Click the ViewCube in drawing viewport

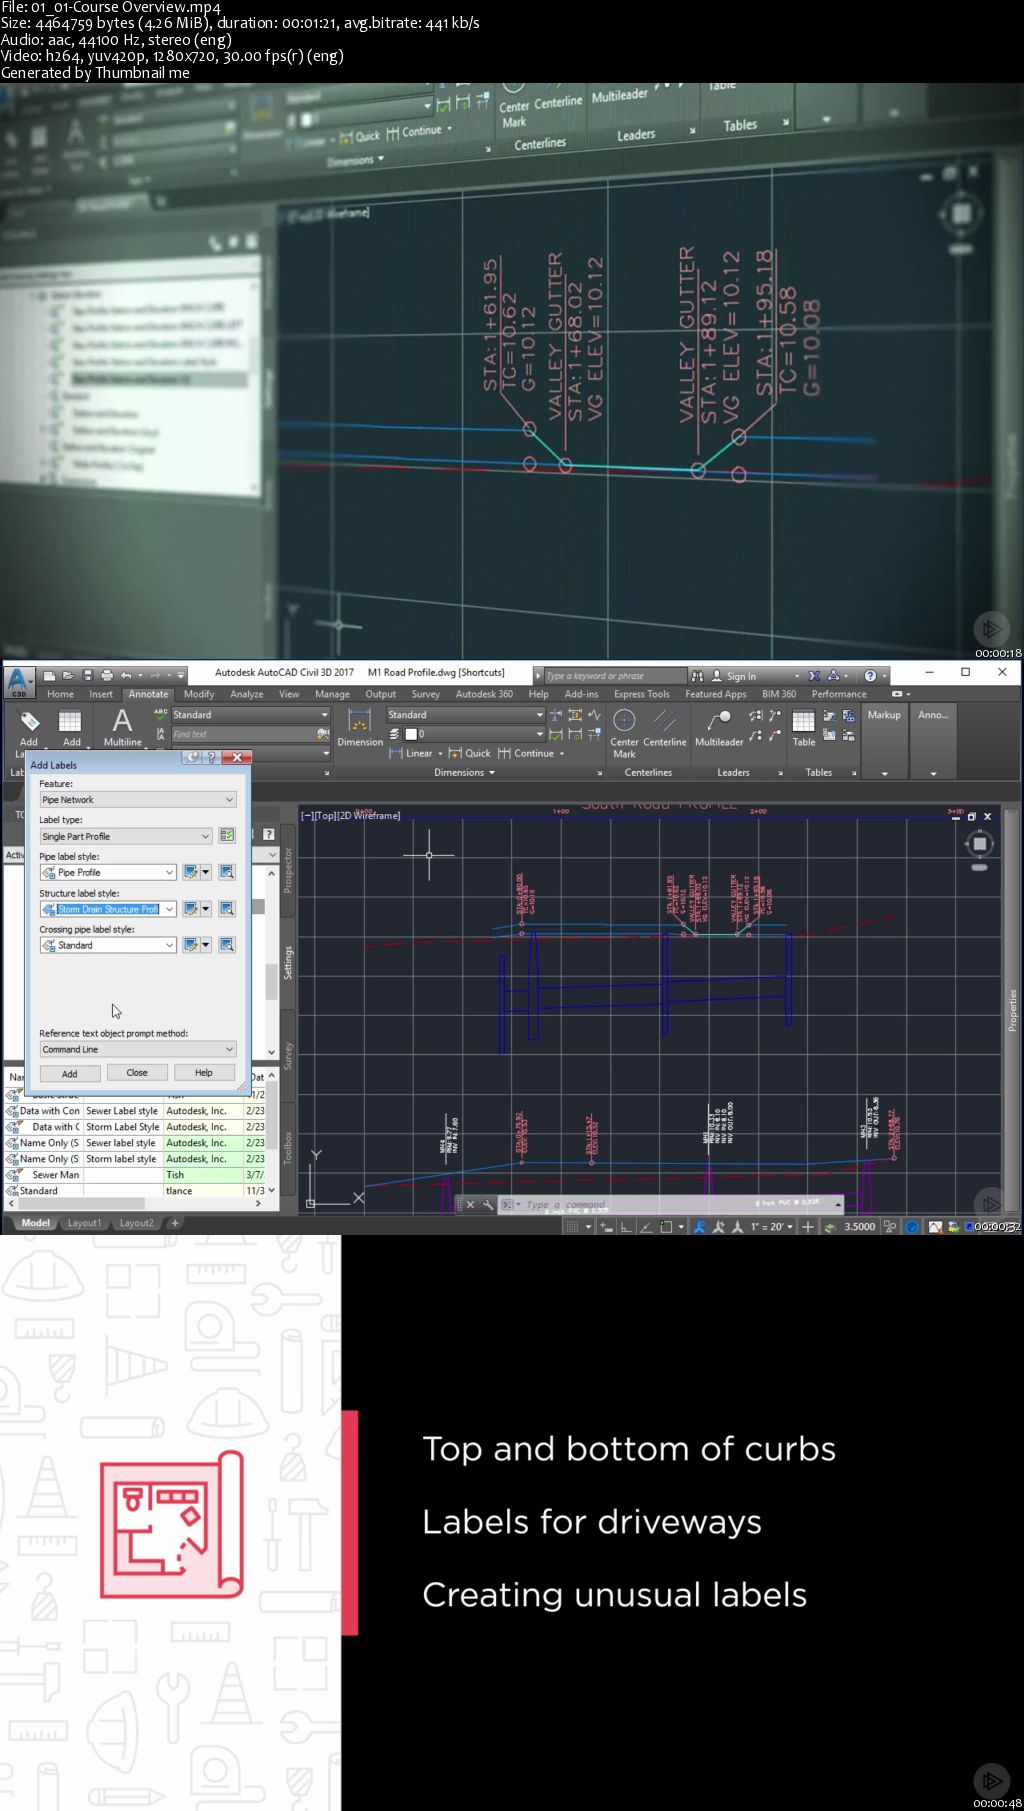click(980, 845)
